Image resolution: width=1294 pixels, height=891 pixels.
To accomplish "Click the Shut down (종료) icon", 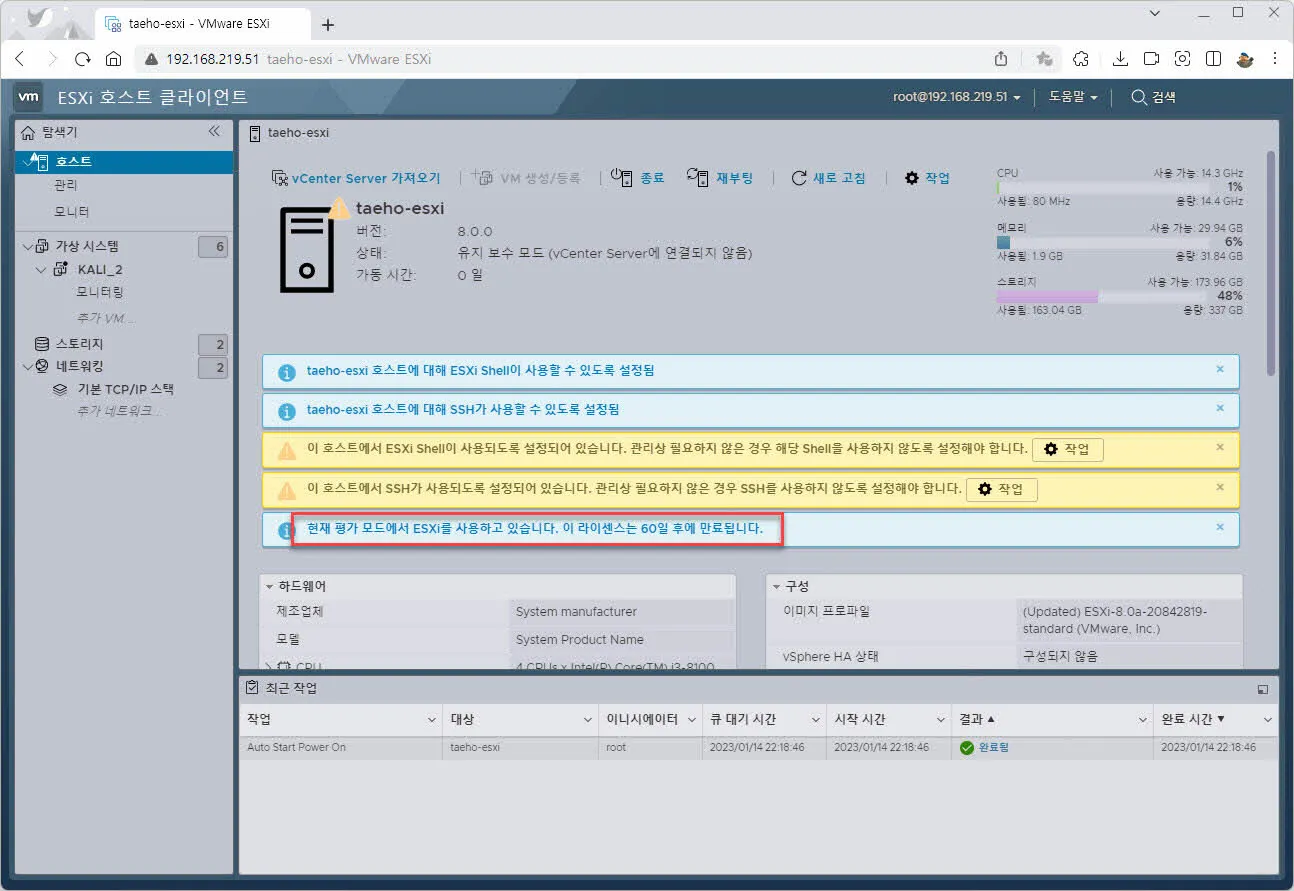I will click(621, 178).
